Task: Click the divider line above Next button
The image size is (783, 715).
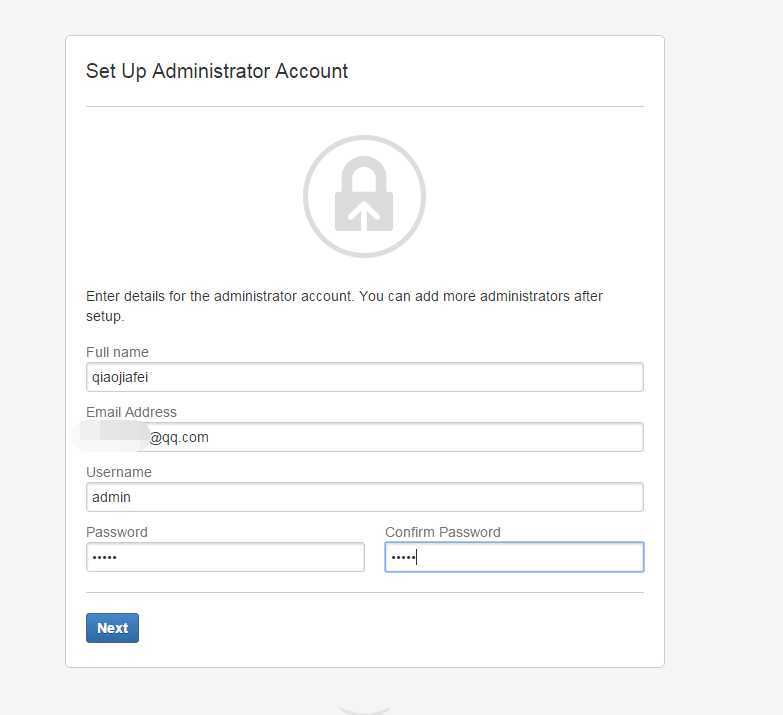Action: pos(365,593)
